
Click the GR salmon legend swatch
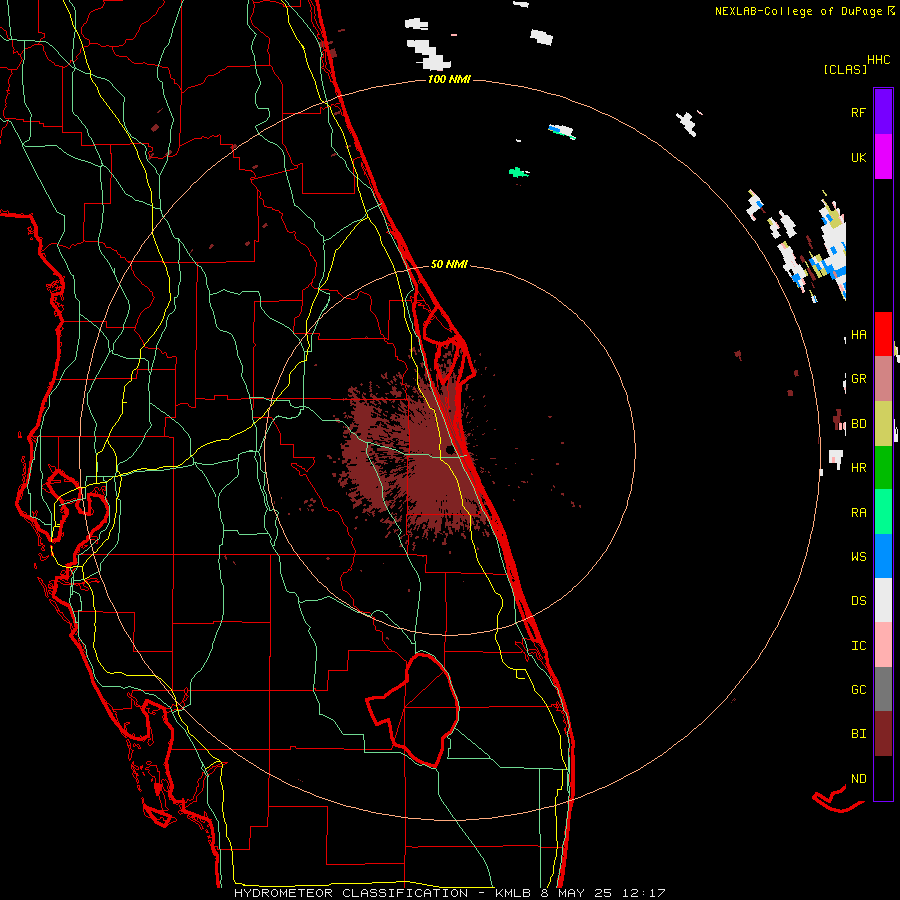(883, 379)
